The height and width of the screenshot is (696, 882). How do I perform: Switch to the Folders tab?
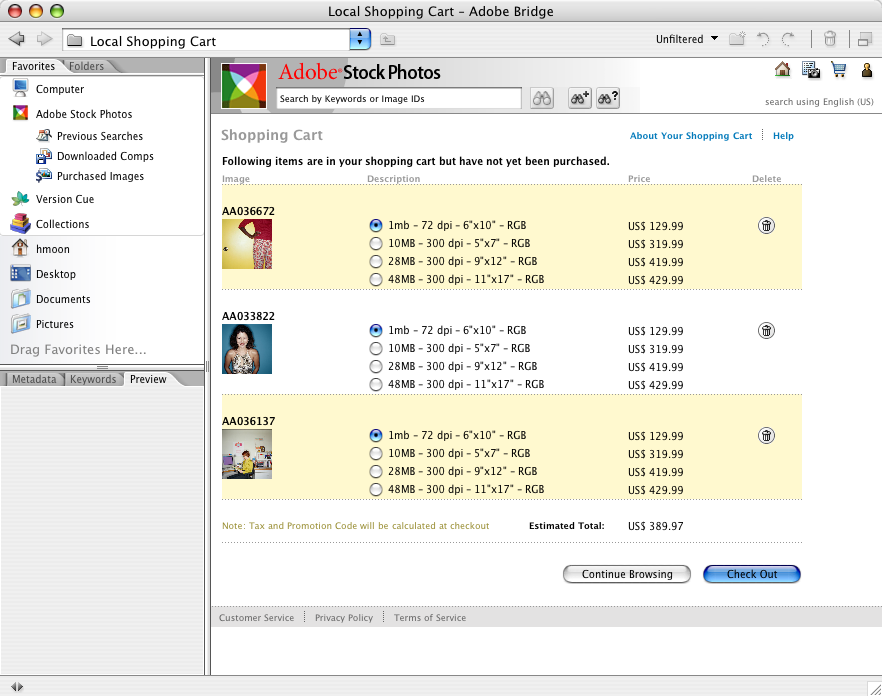pos(86,66)
